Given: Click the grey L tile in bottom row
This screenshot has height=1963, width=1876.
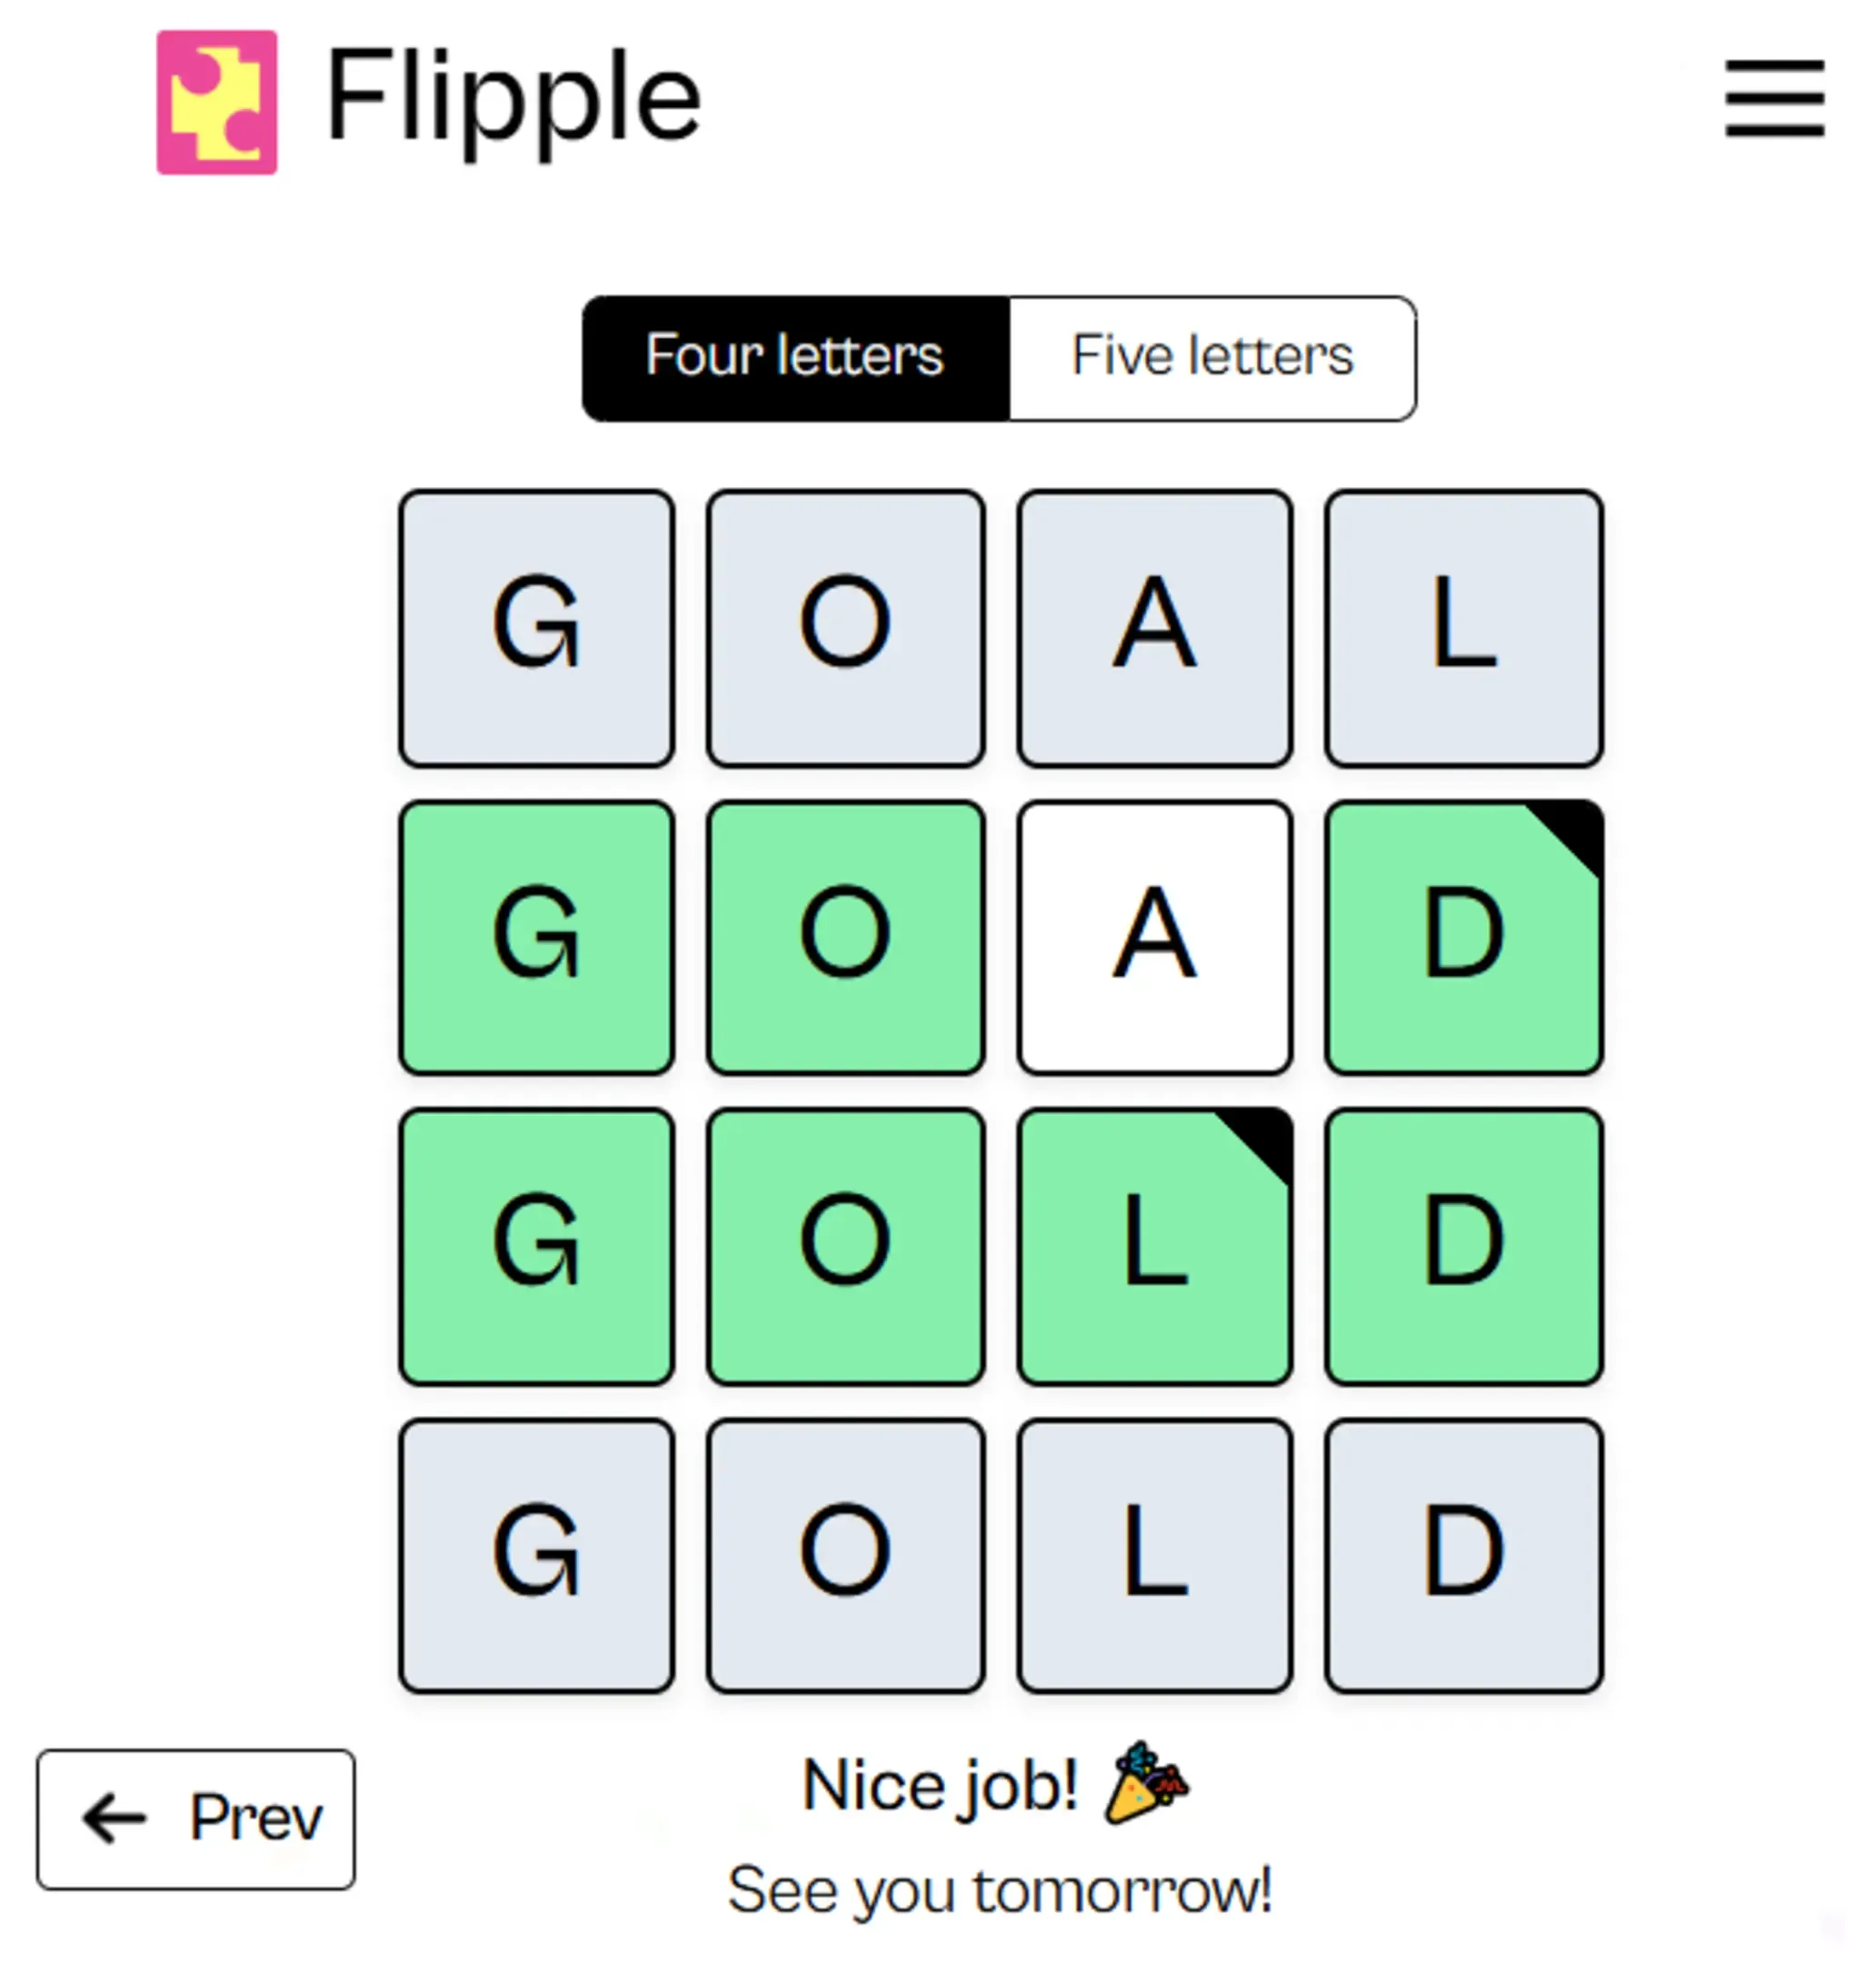Looking at the screenshot, I should [x=1155, y=1555].
